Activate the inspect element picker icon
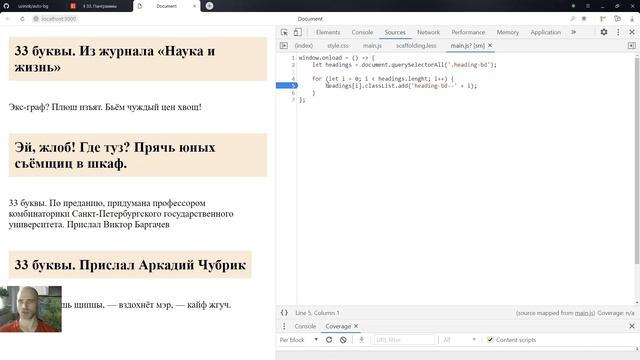 284,32
